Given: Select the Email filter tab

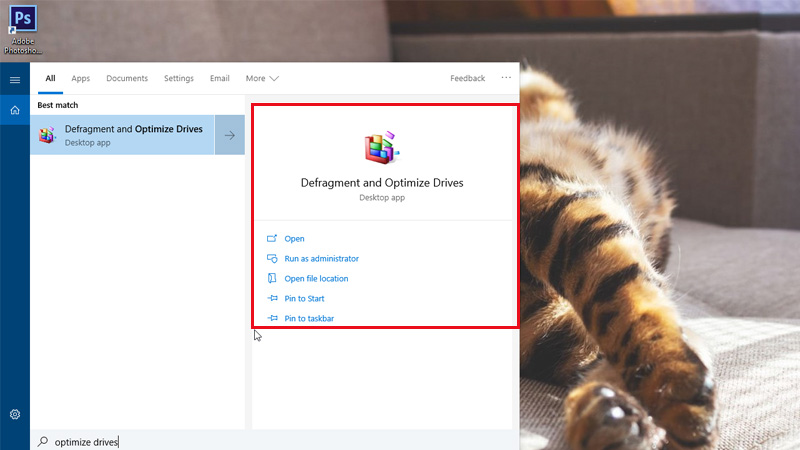Looking at the screenshot, I should (219, 78).
